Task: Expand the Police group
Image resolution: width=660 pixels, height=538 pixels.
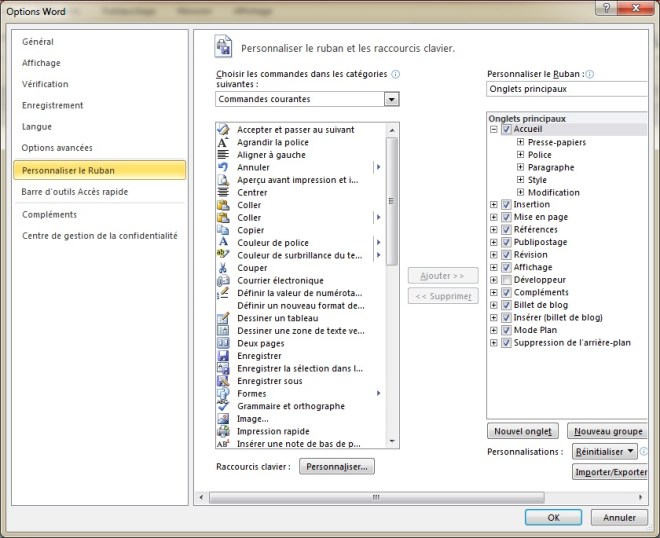Action: (x=520, y=154)
